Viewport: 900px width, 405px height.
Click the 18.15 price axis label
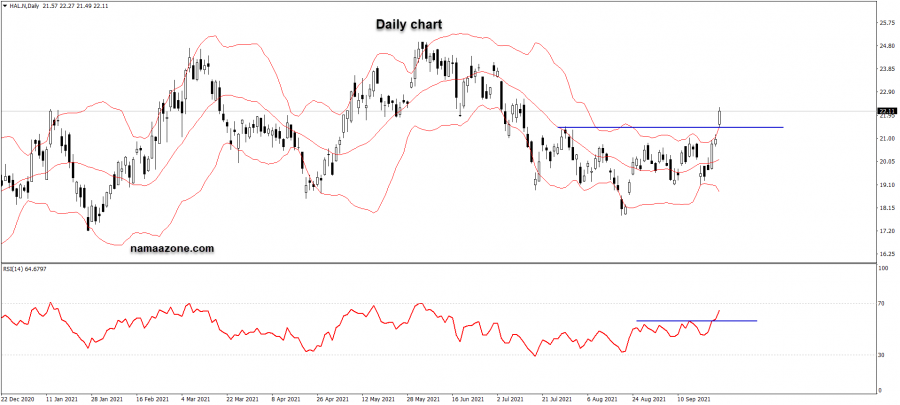coord(885,208)
